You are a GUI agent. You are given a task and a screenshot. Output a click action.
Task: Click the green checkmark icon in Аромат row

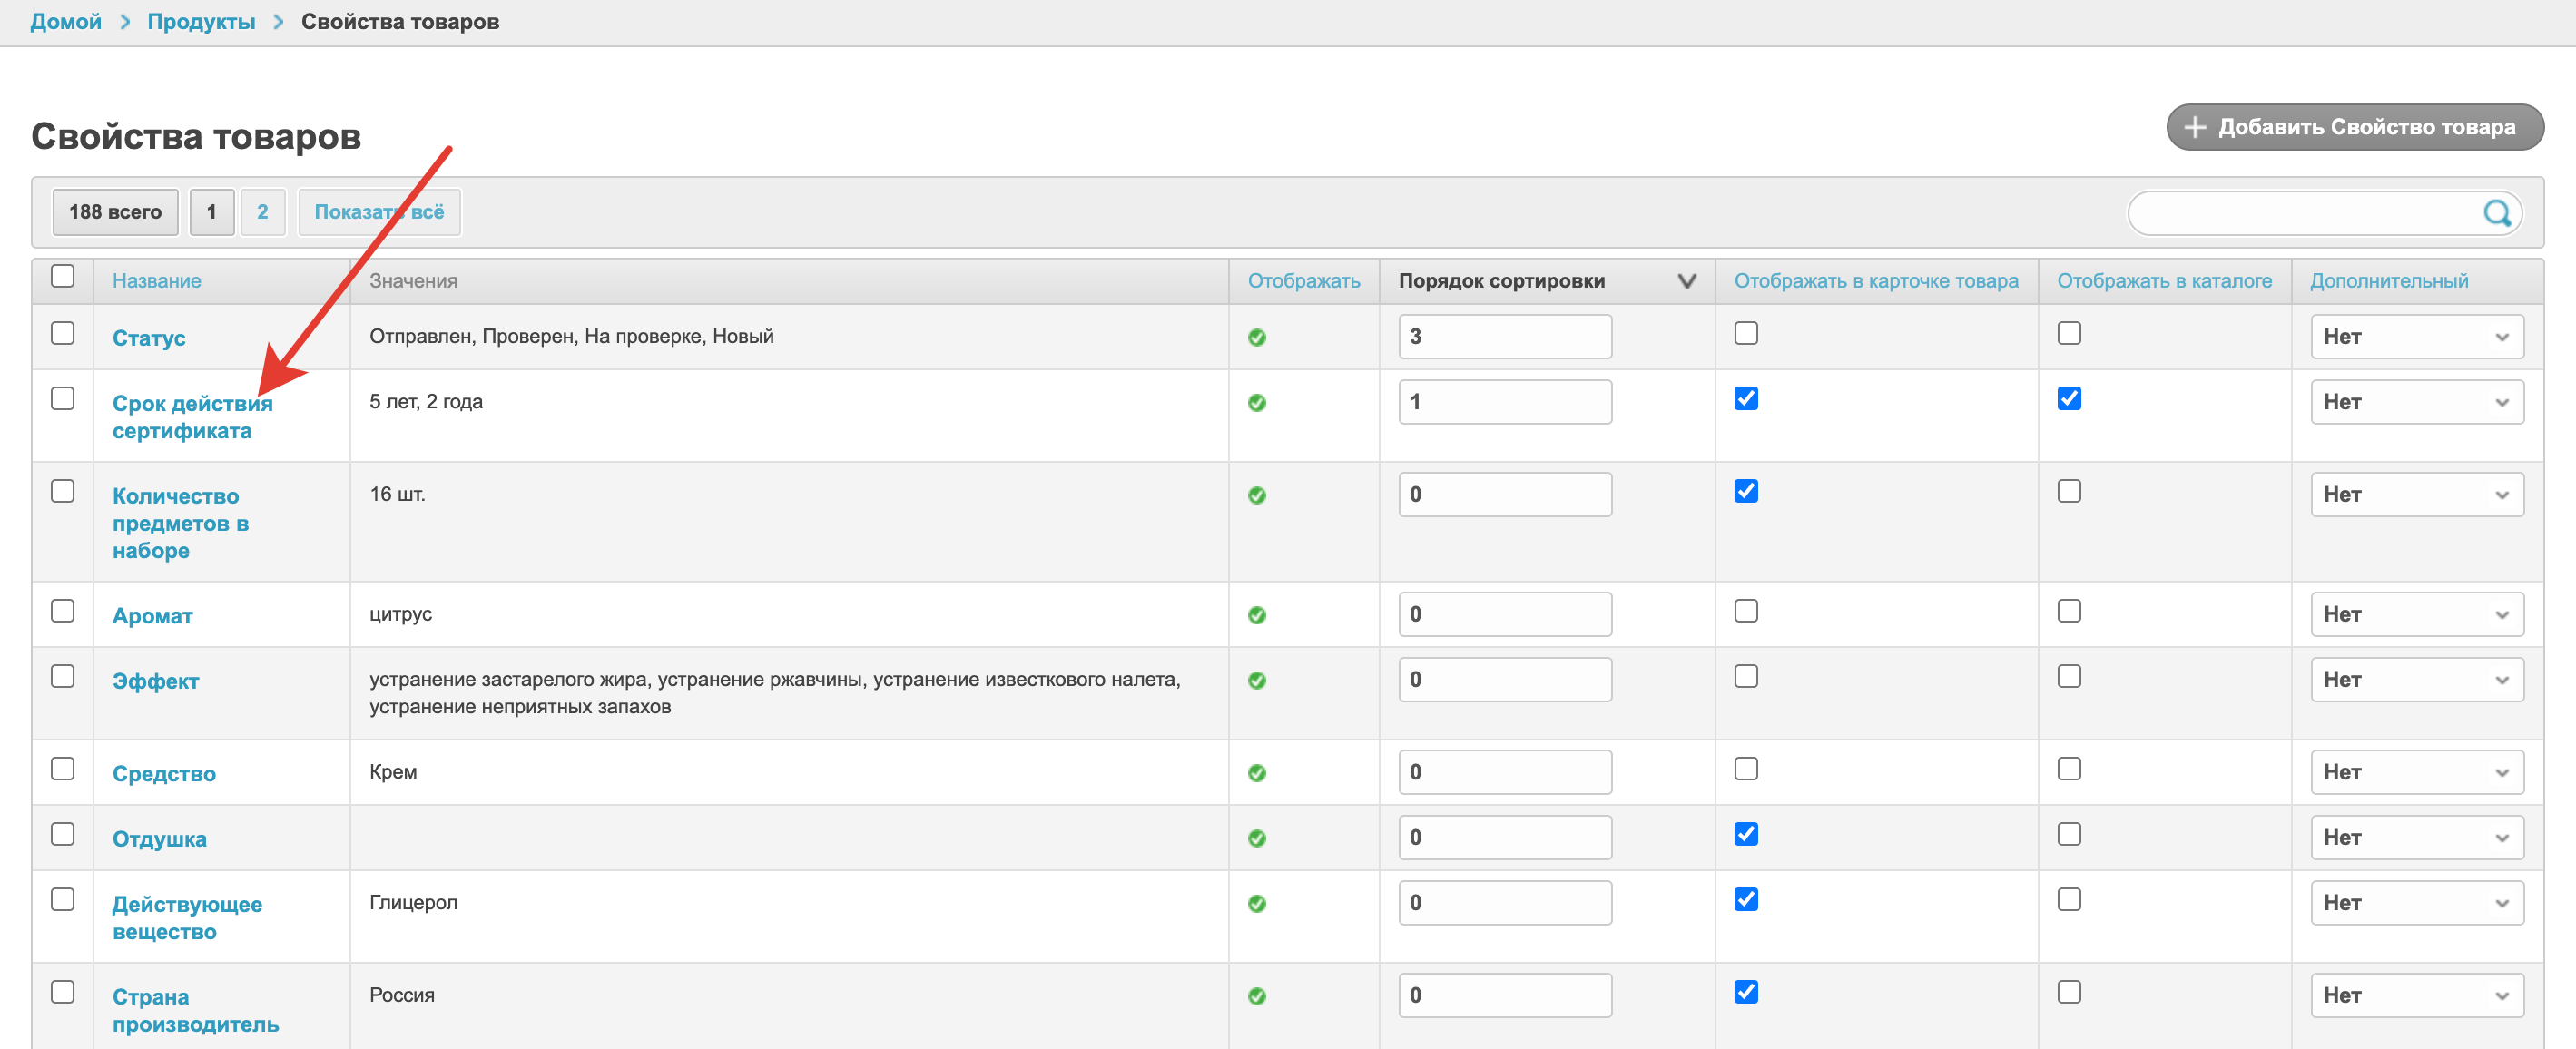1256,615
